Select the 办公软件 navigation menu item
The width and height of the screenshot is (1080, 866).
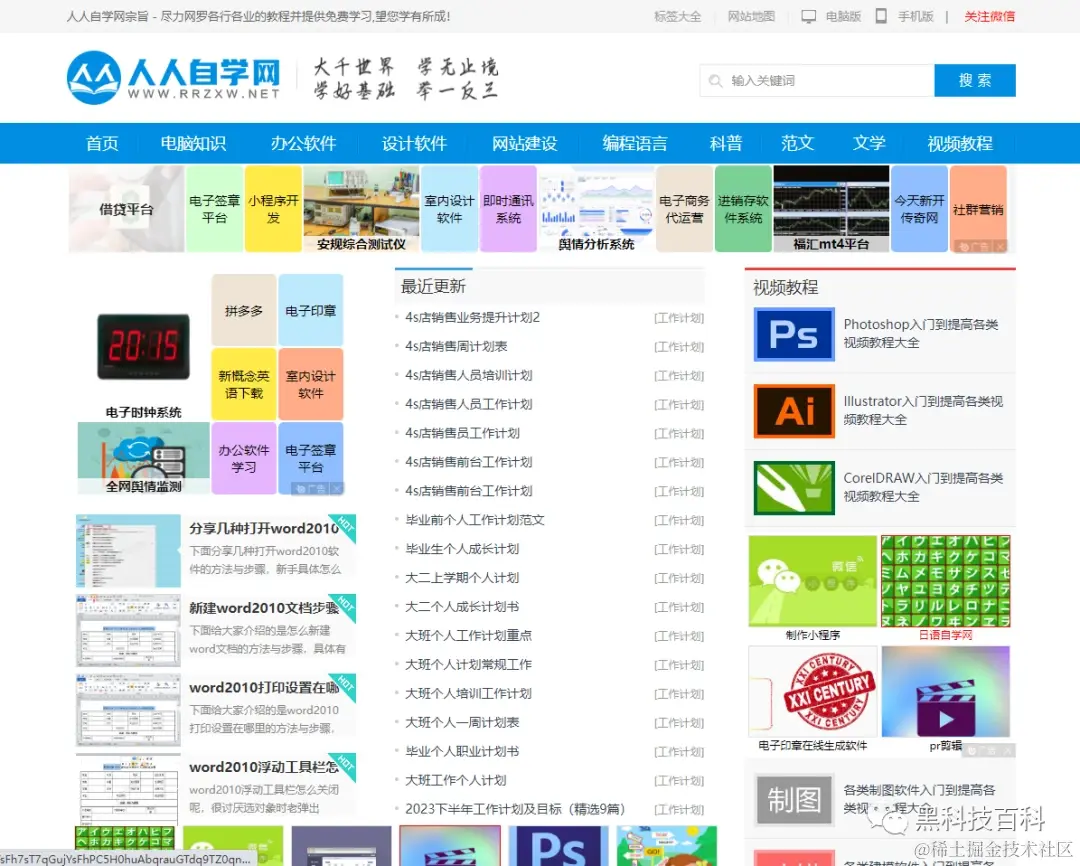point(303,143)
